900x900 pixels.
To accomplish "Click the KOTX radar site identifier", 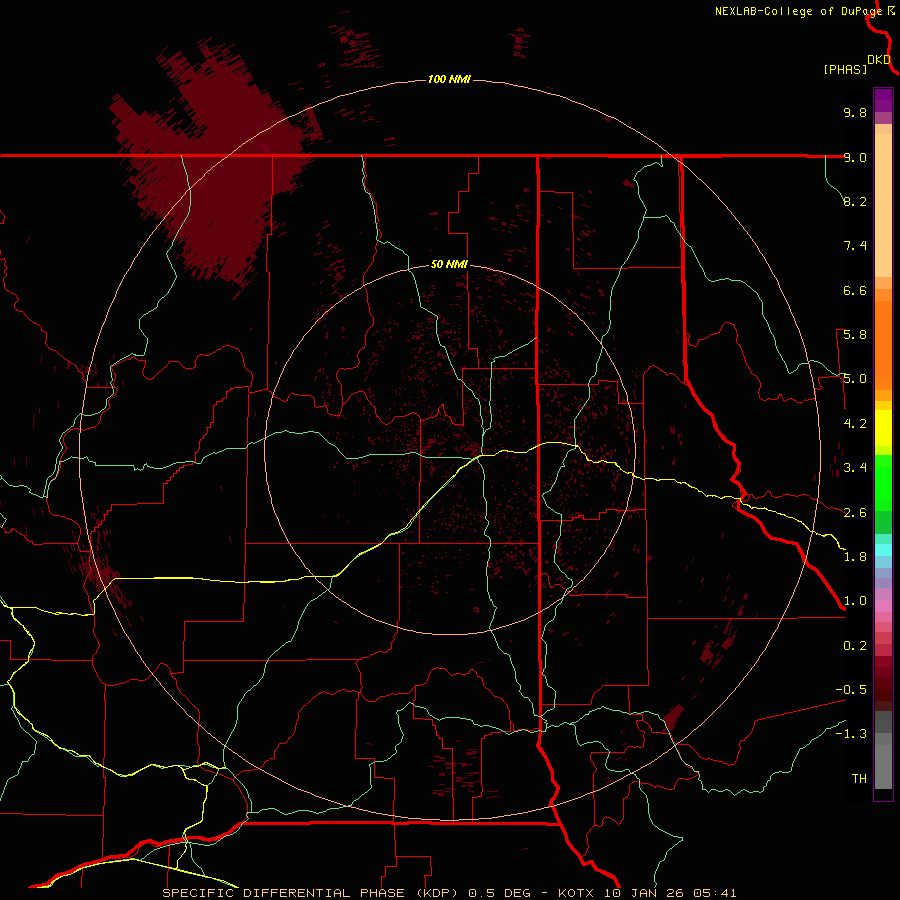I will 576,893.
